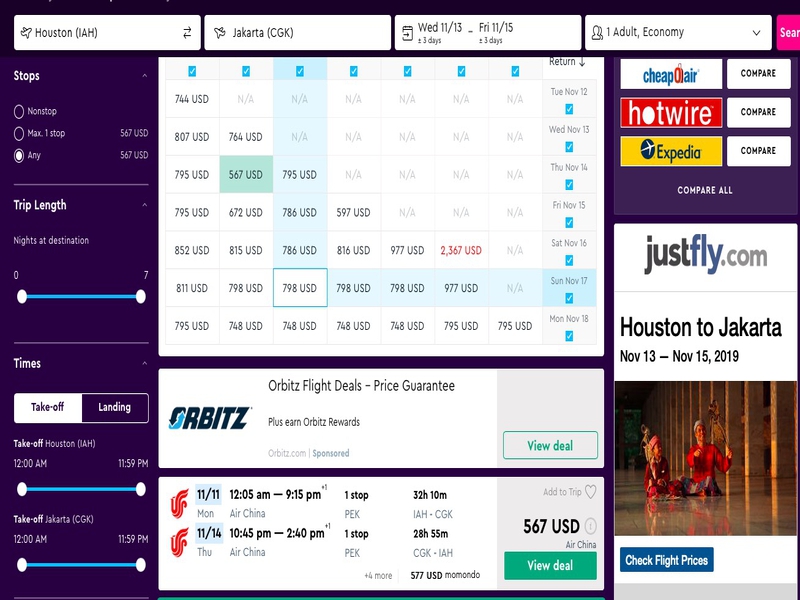This screenshot has height=600, width=800.
Task: Click the departure plane icon beside Houston
Action: (x=26, y=33)
